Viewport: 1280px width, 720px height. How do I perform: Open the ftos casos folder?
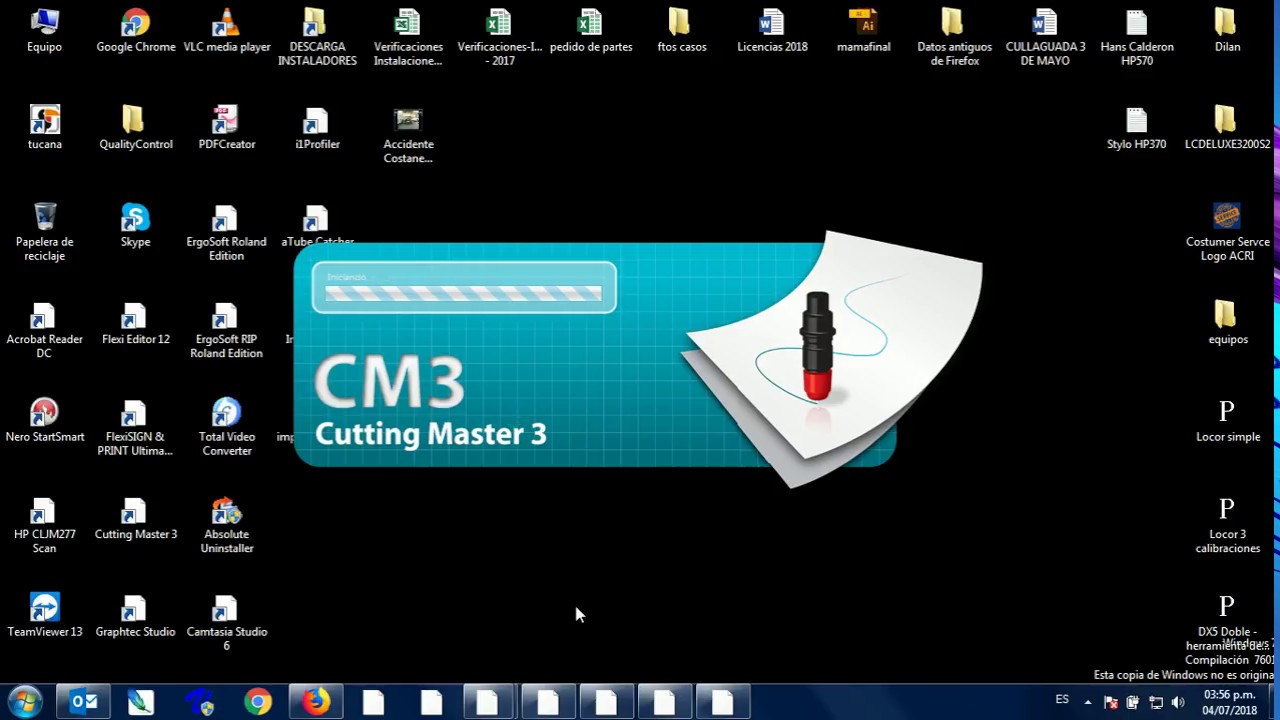[681, 31]
